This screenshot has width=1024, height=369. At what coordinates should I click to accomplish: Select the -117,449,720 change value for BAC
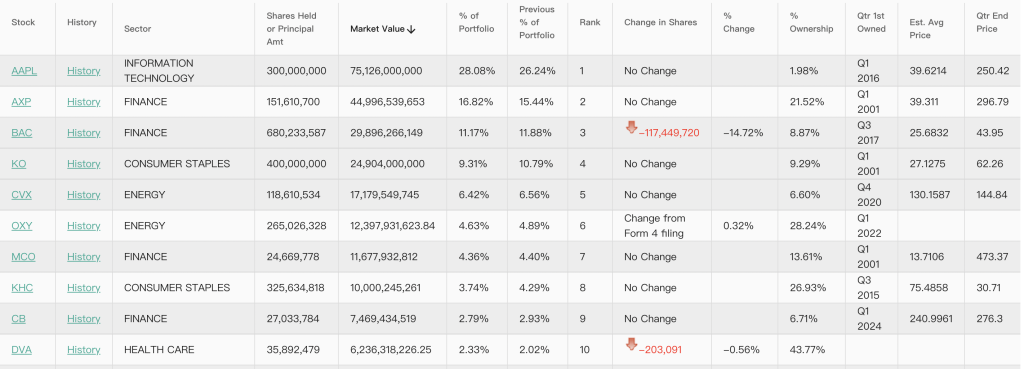click(x=669, y=133)
